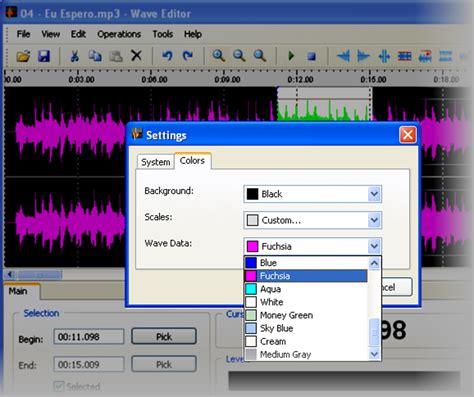Click the blue vertical-bar arrows toolbar icon

tap(384, 56)
